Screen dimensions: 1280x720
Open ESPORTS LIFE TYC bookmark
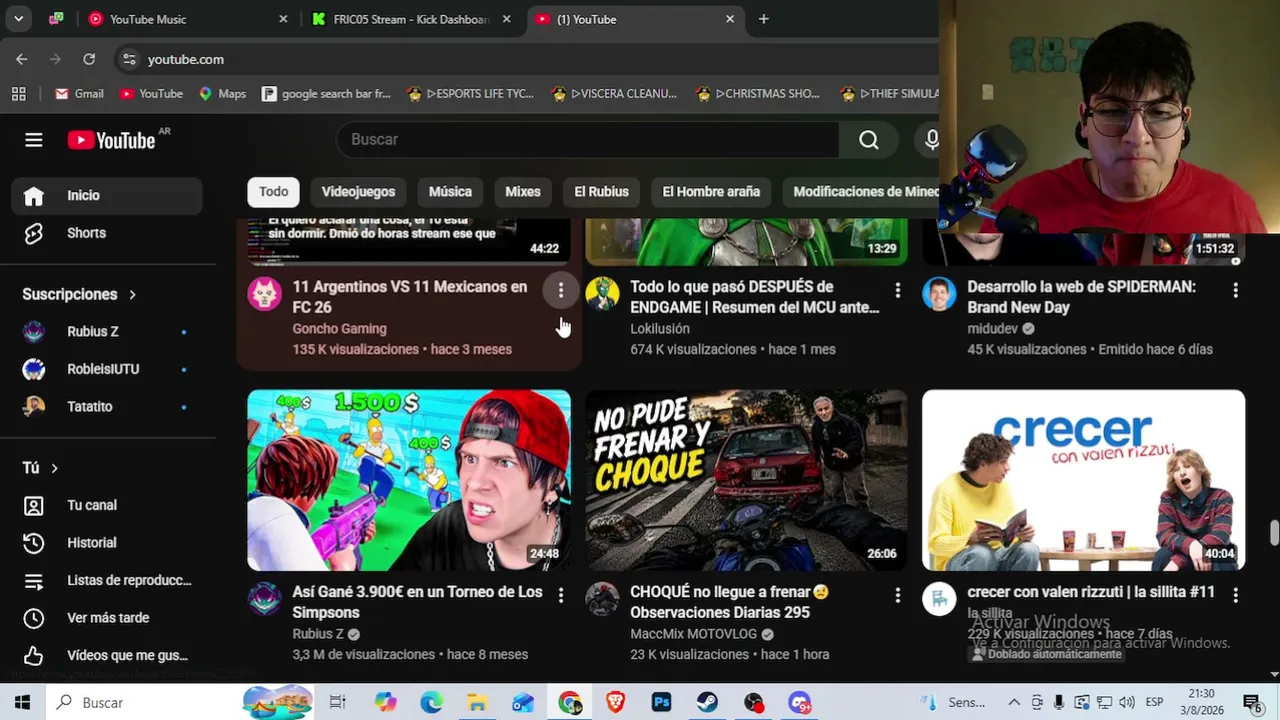470,93
